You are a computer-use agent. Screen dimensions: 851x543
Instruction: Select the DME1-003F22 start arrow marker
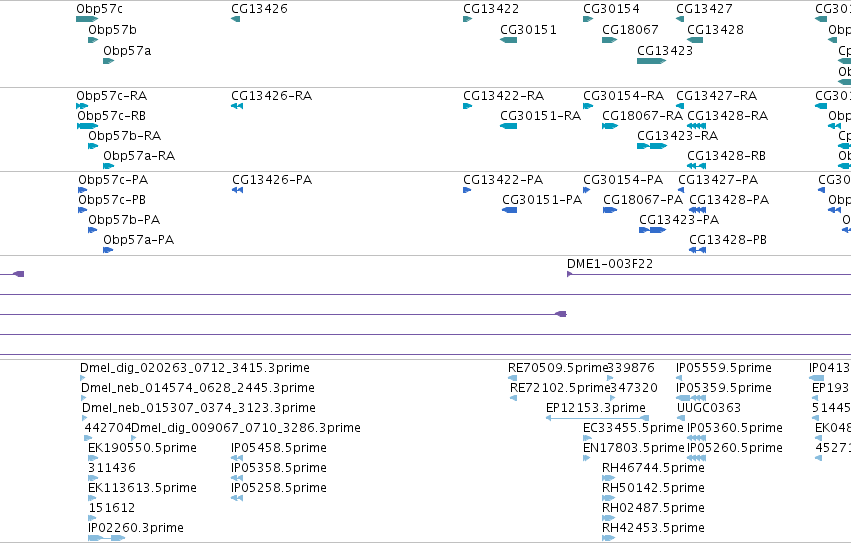tap(569, 274)
